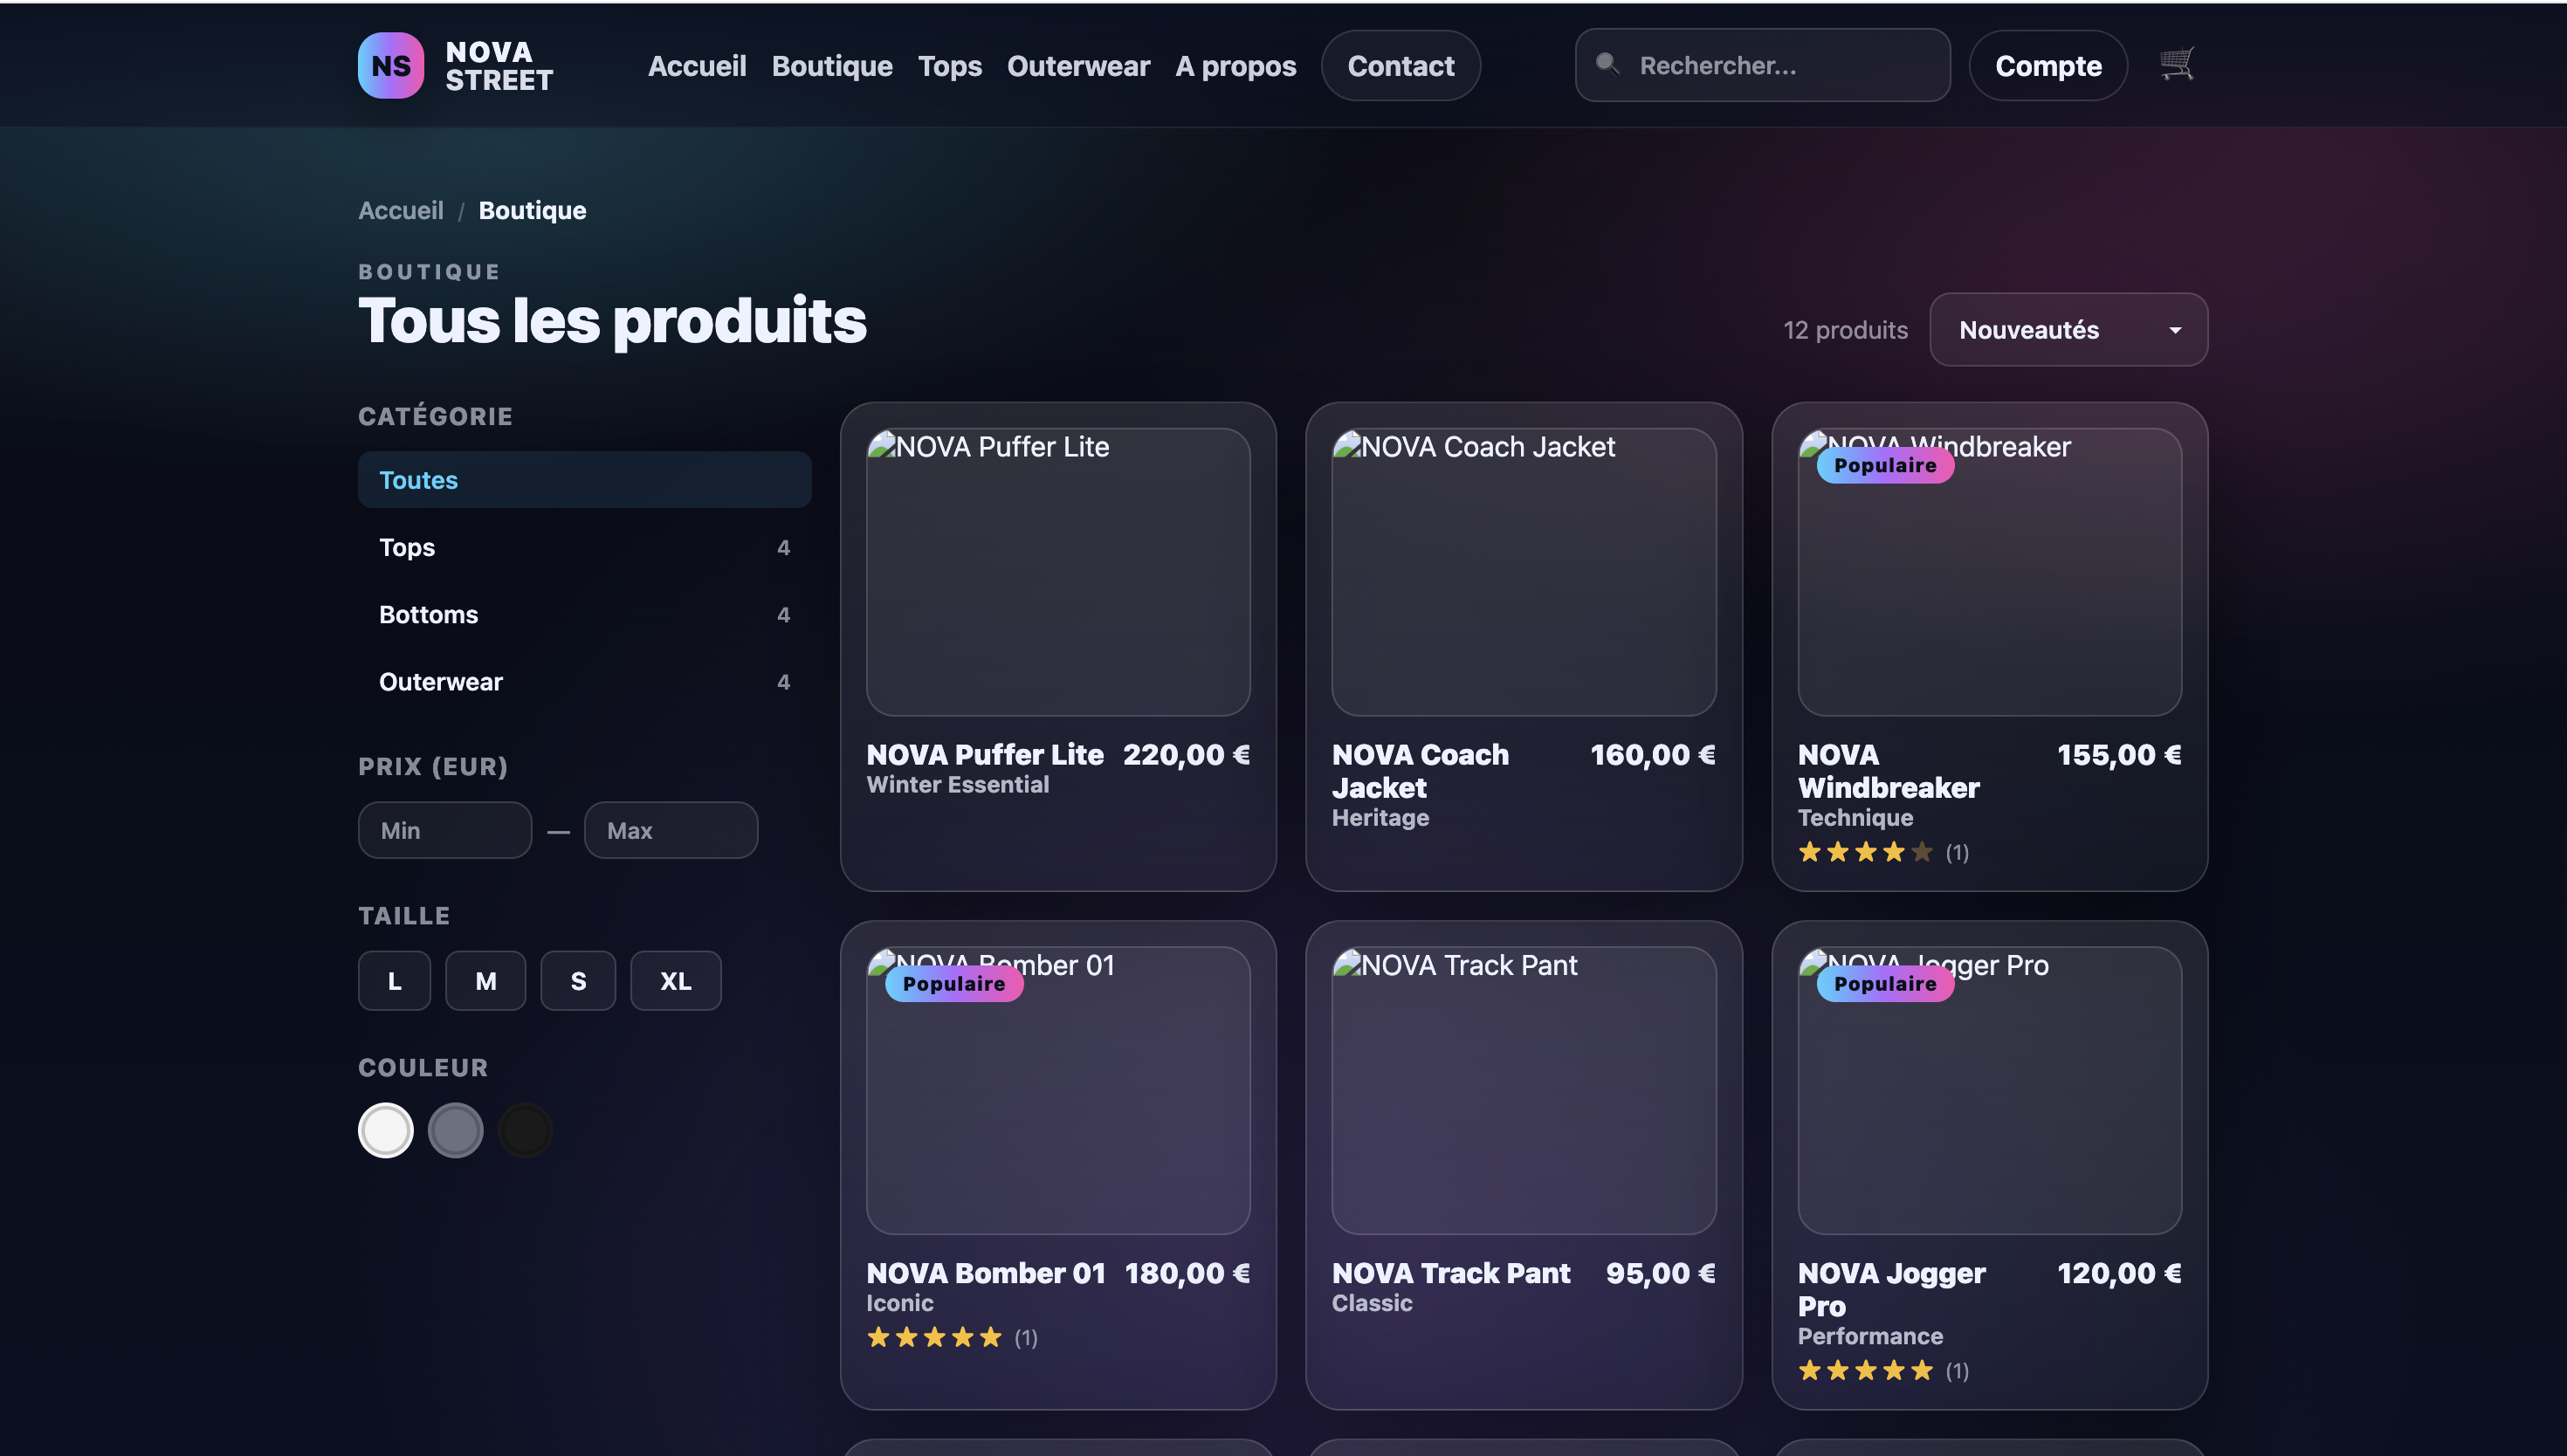Click the Accueil breadcrumb link

400,210
